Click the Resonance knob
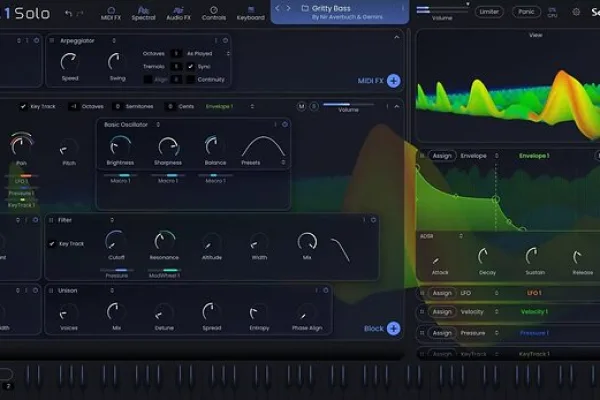Viewport: 600px width, 400px height. [x=164, y=241]
